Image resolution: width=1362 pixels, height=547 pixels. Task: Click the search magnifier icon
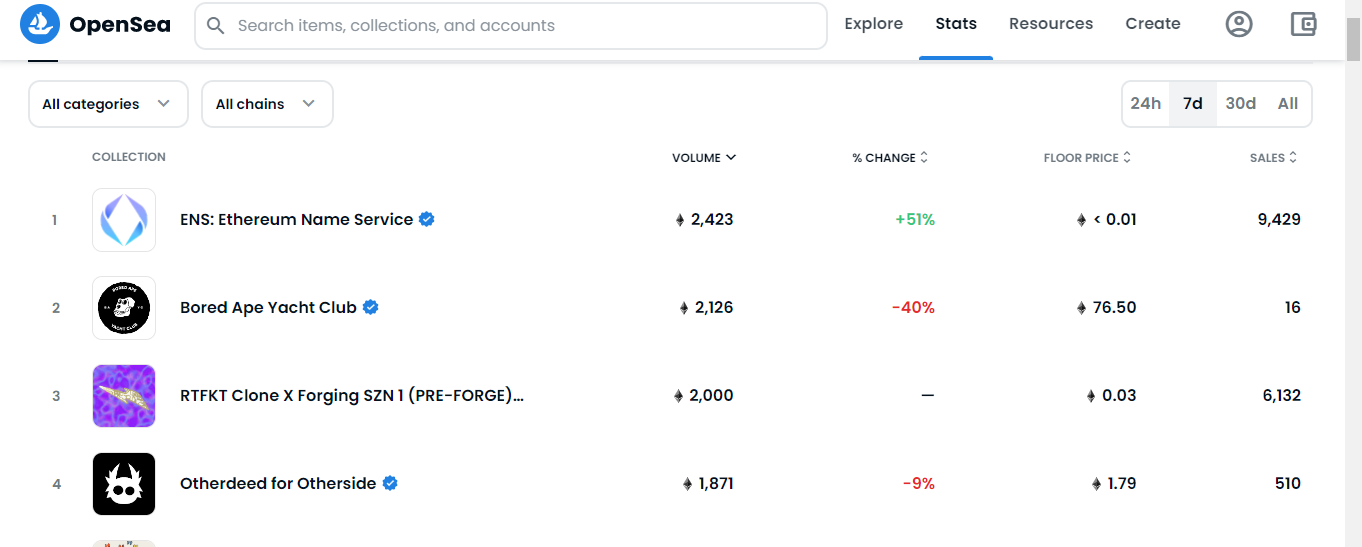click(215, 25)
